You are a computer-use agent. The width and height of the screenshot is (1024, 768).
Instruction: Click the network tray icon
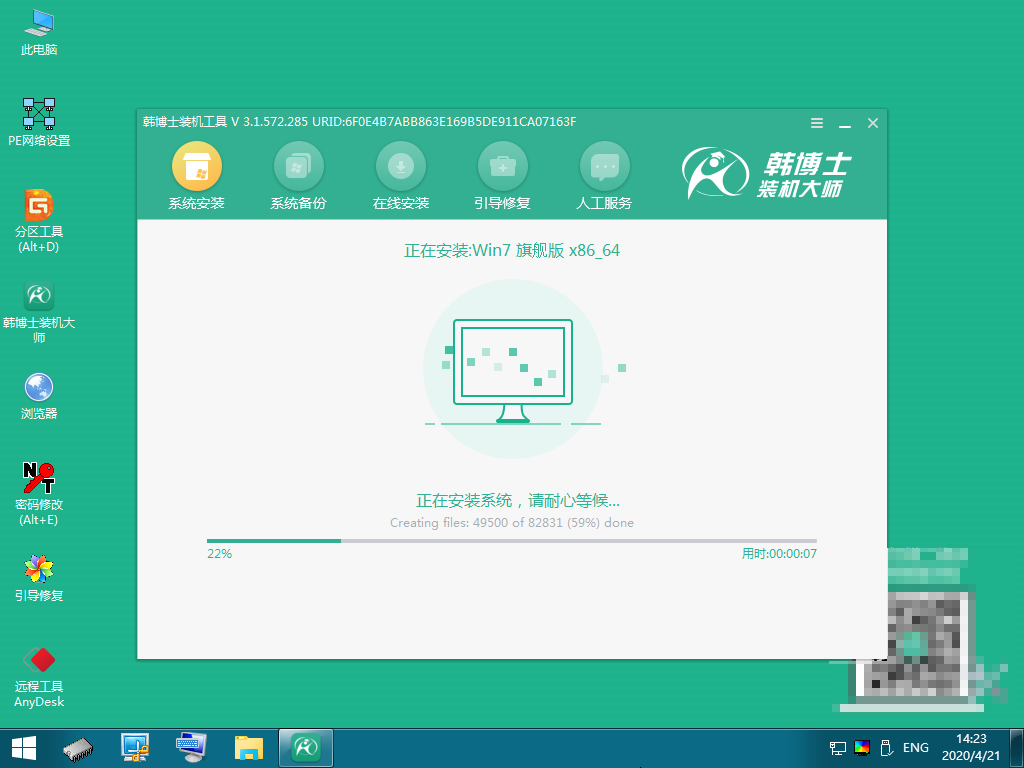[x=838, y=748]
